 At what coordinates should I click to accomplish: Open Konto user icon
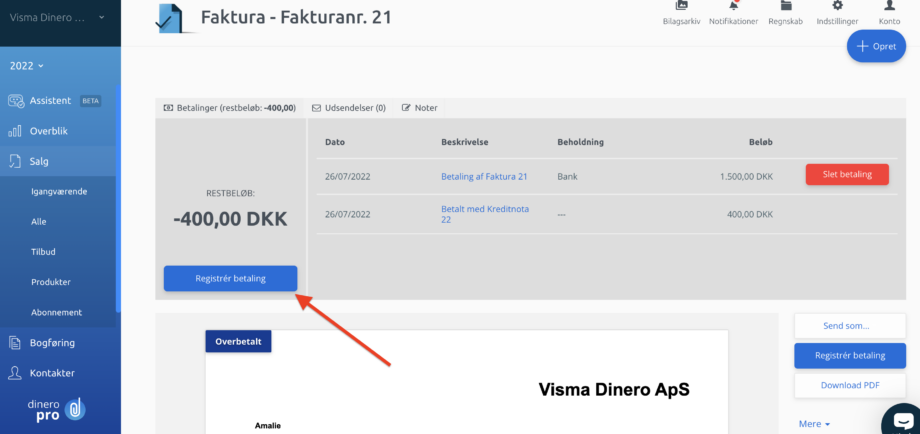[889, 6]
